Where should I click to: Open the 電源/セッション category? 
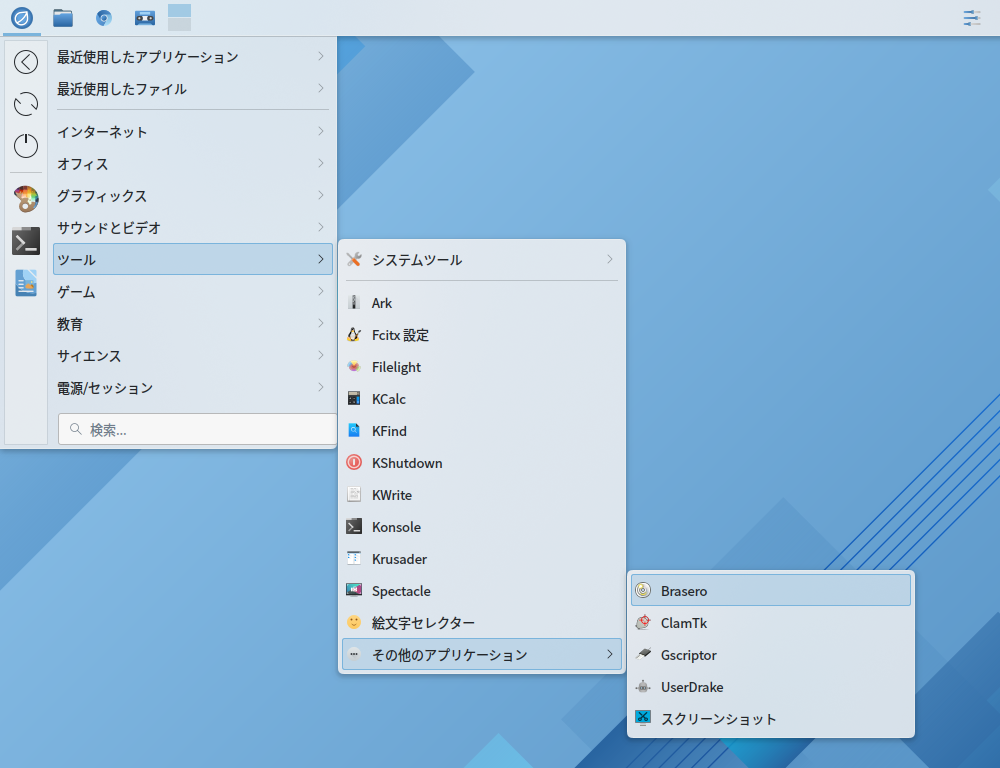coord(193,387)
